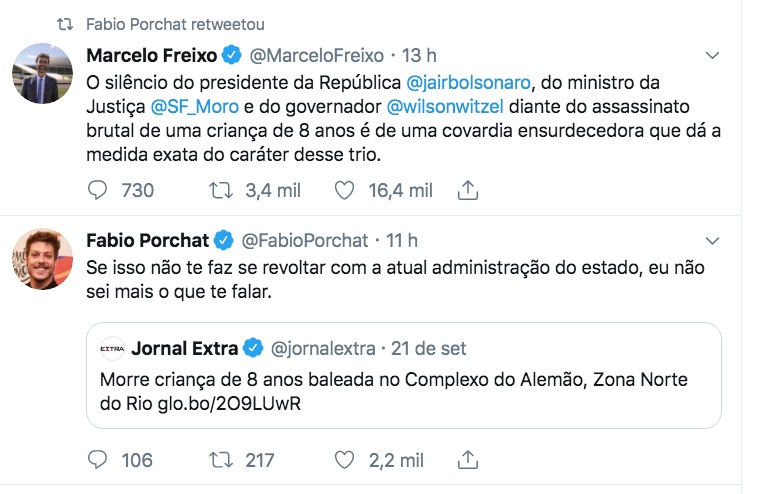Image resolution: width=760 pixels, height=494 pixels.
Task: Share Marcelo Freixo's tweet
Action: tap(467, 190)
